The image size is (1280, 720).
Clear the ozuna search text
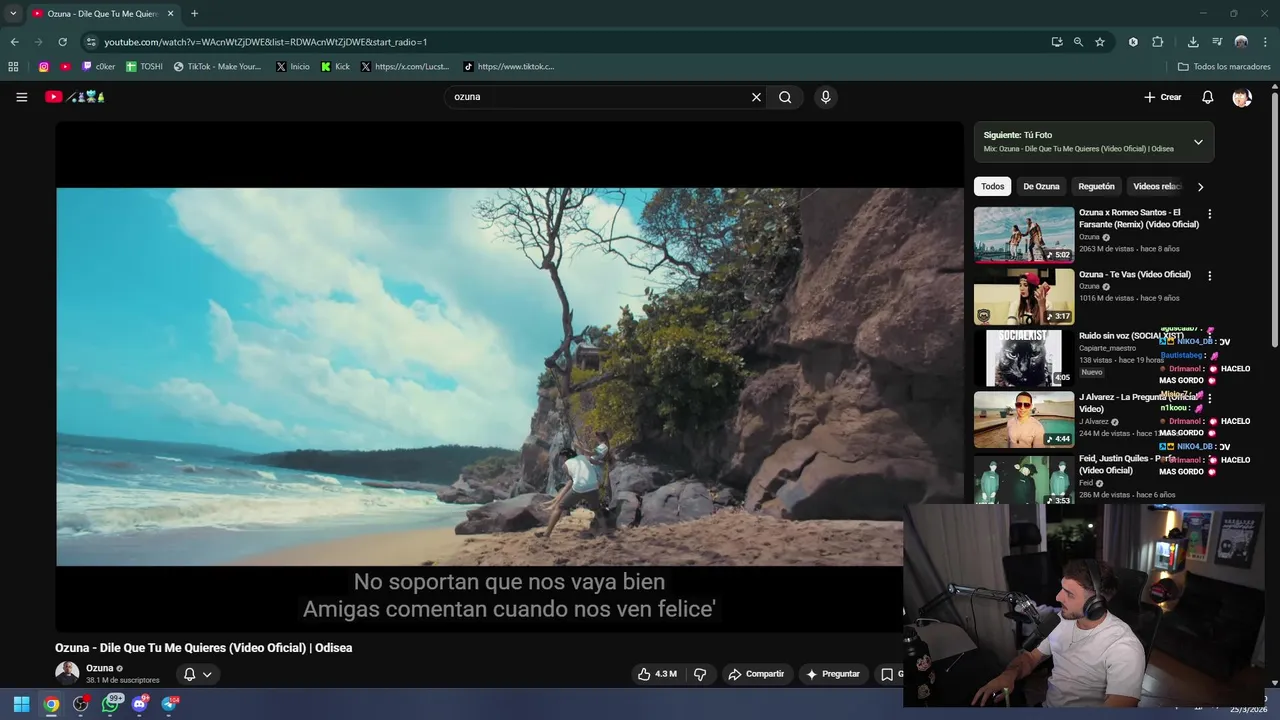coord(756,97)
